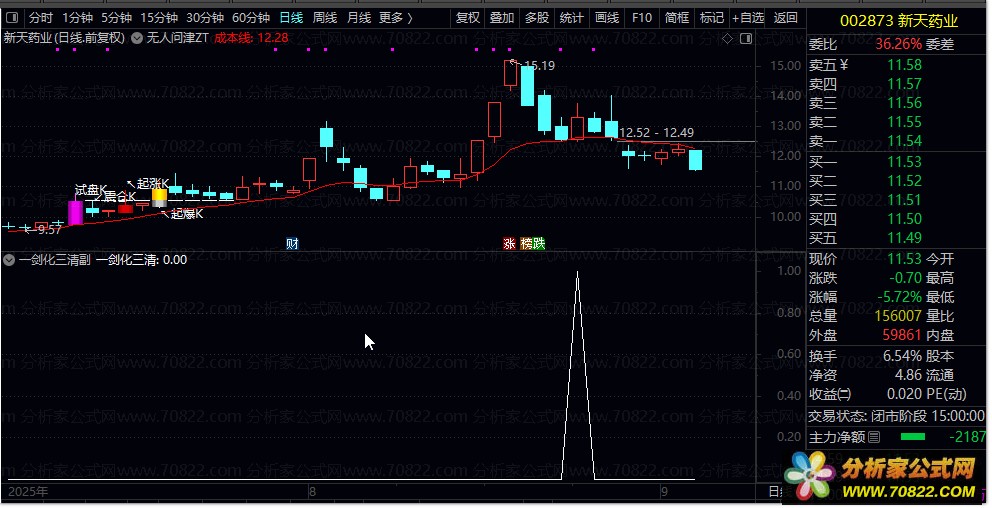Click the 净资 value 4.86
The width and height of the screenshot is (992, 508).
(908, 375)
